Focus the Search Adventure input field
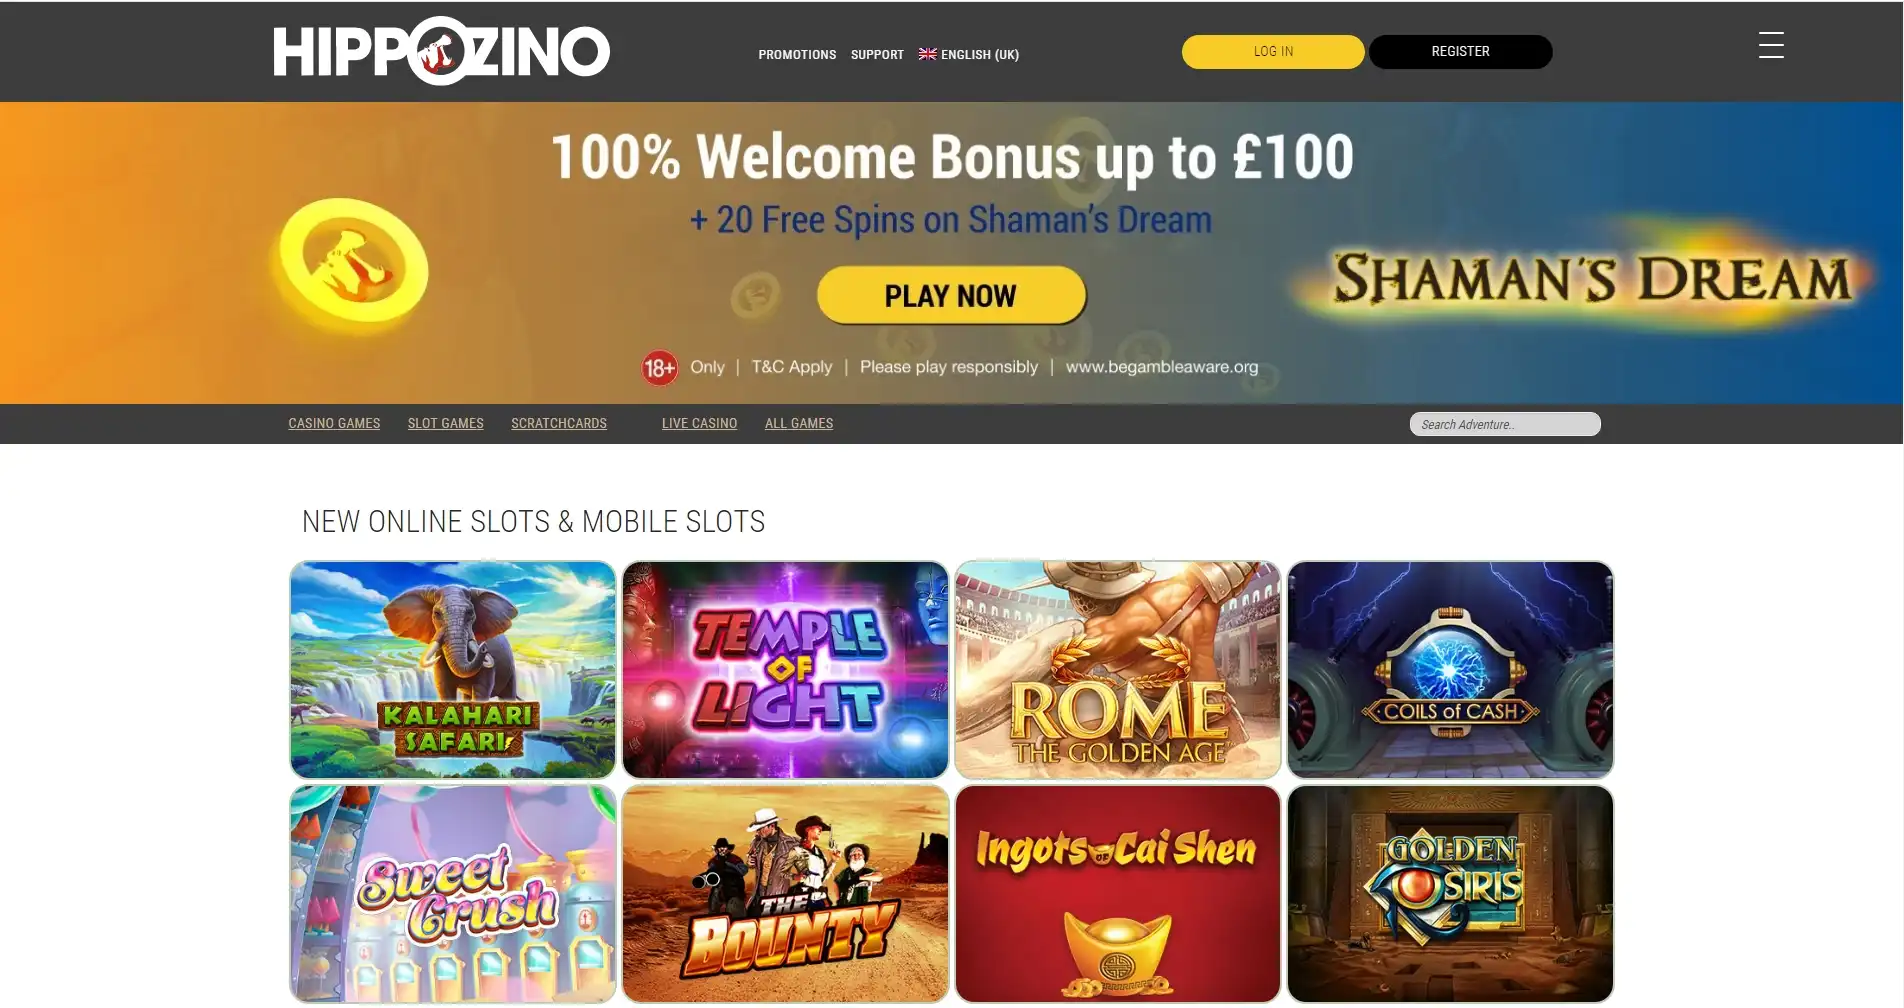The image size is (1904, 1008). [x=1505, y=424]
